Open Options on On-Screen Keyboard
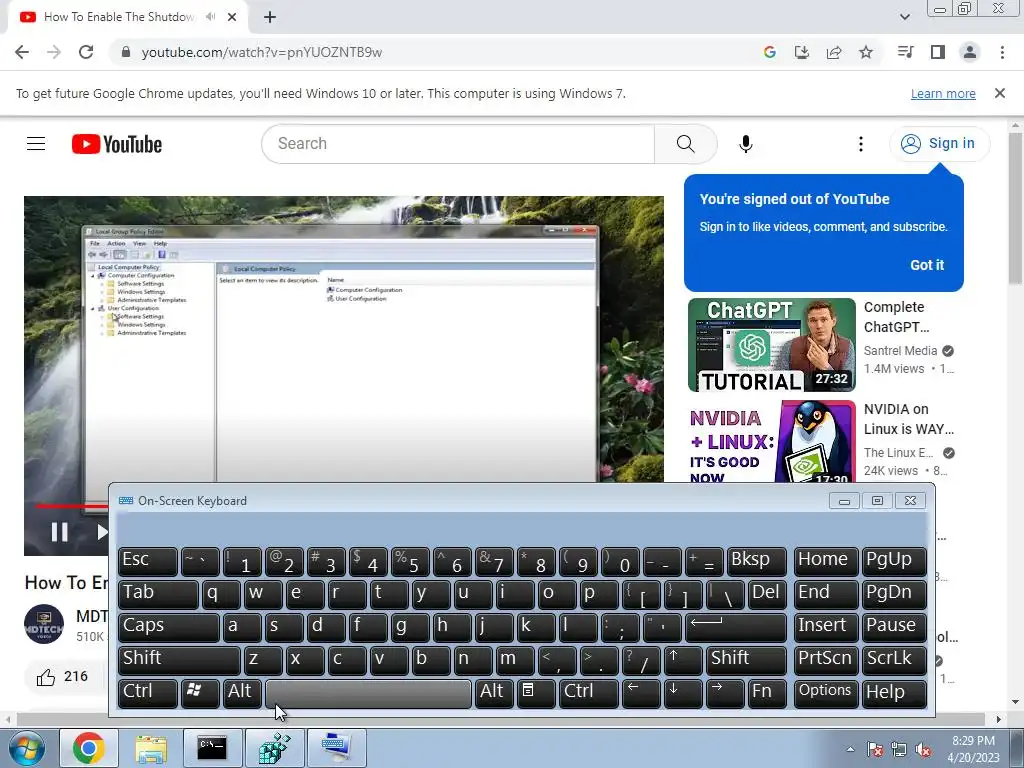Screen dimensions: 1024x768 coord(825,694)
